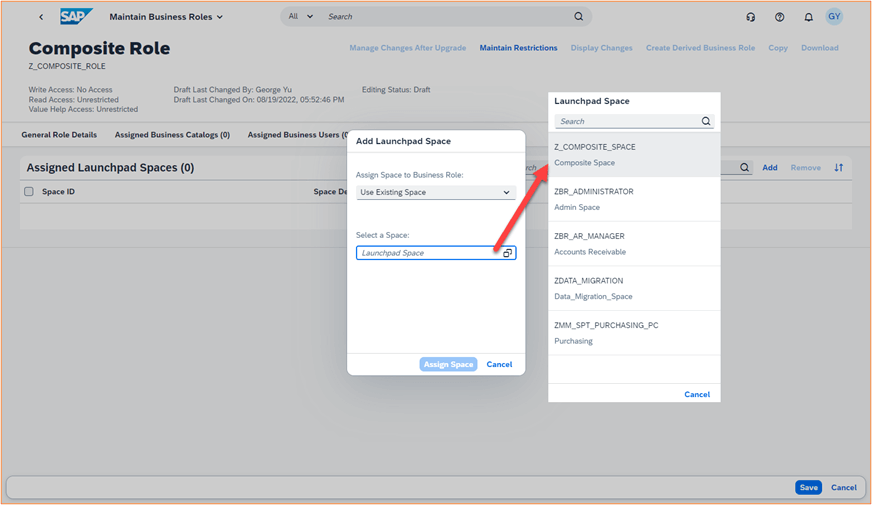Click the Assign Space button
Screen dimensions: 872x505
click(x=448, y=364)
